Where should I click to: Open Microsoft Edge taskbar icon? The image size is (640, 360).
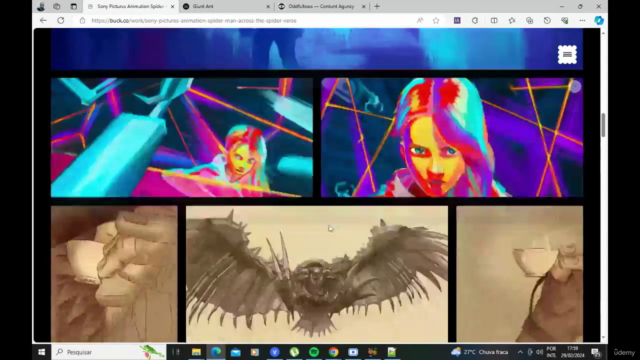pos(216,352)
